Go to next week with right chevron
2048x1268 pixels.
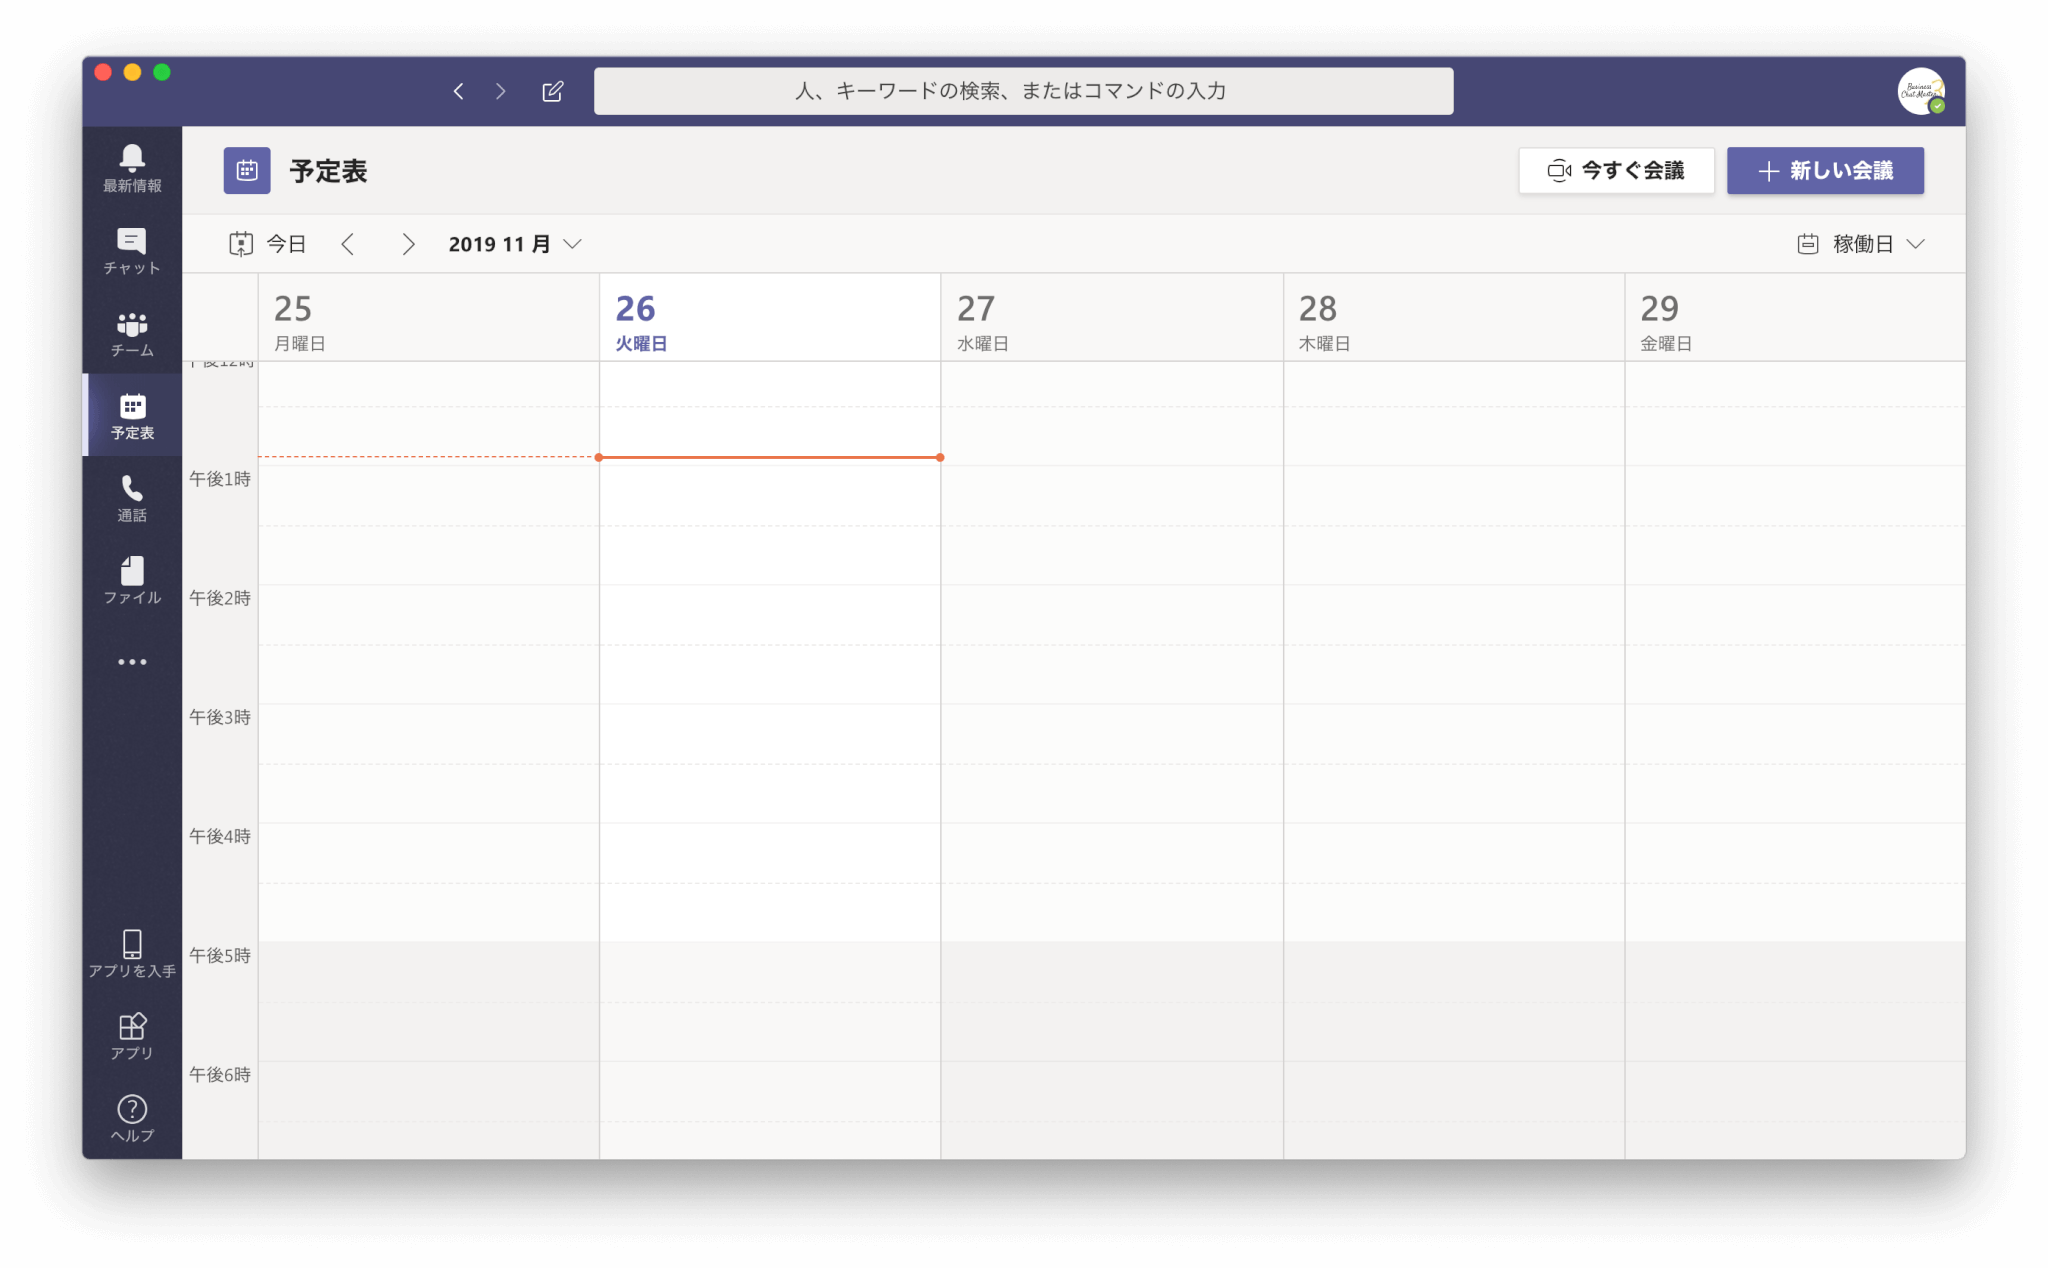coord(408,244)
